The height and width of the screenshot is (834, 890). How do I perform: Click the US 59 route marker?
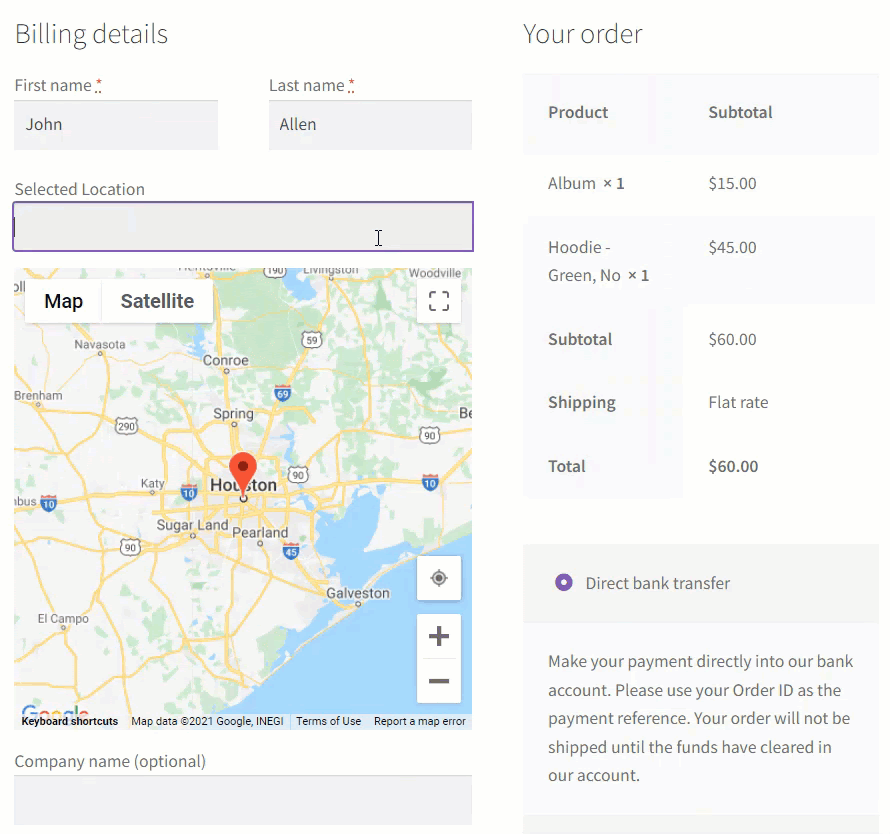(312, 340)
